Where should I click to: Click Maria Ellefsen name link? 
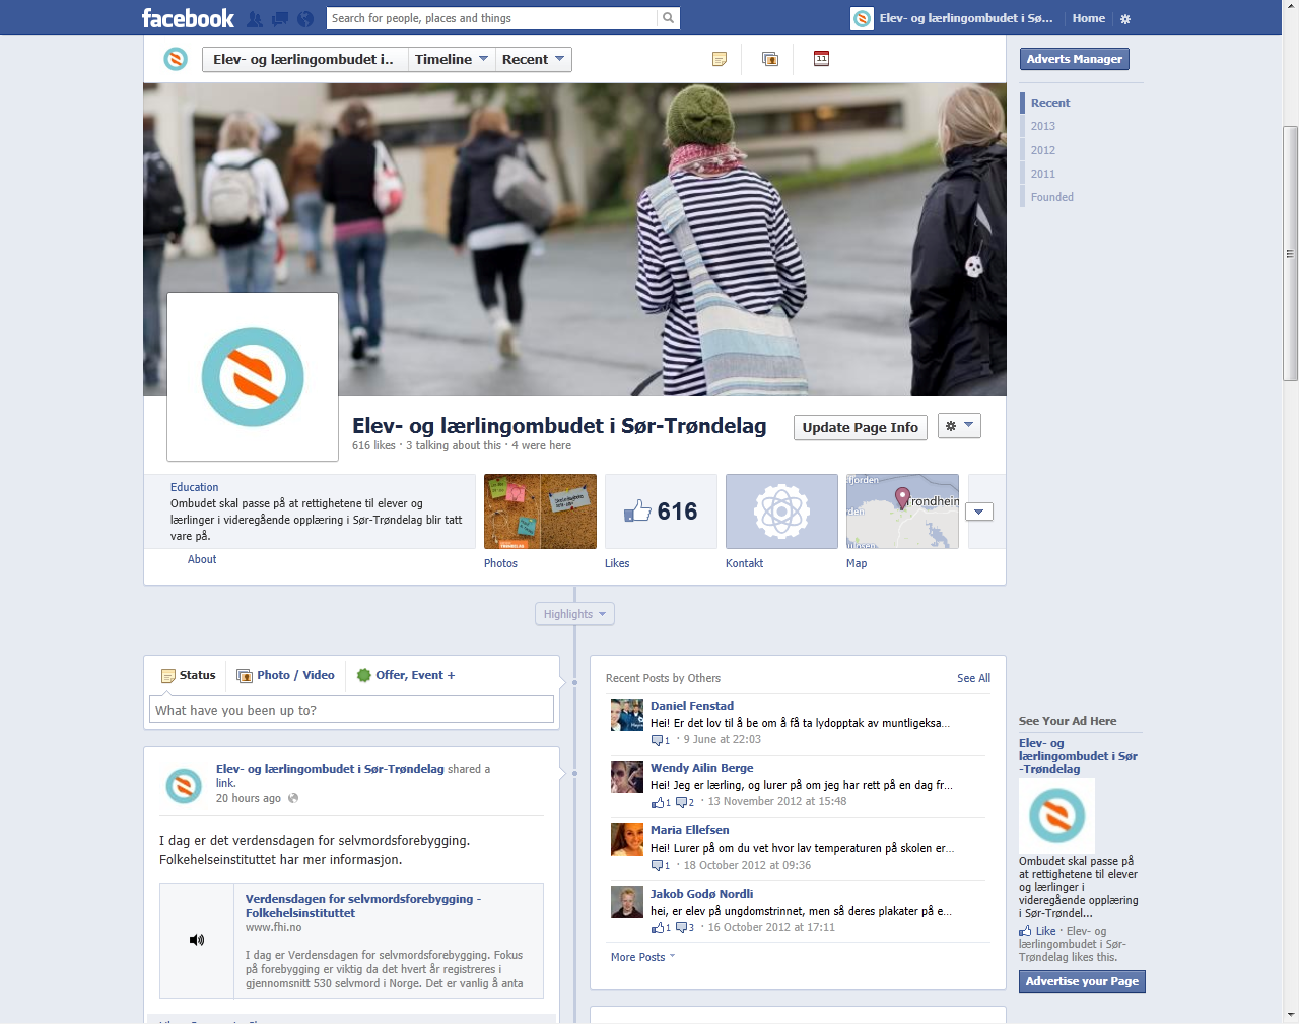tap(690, 830)
